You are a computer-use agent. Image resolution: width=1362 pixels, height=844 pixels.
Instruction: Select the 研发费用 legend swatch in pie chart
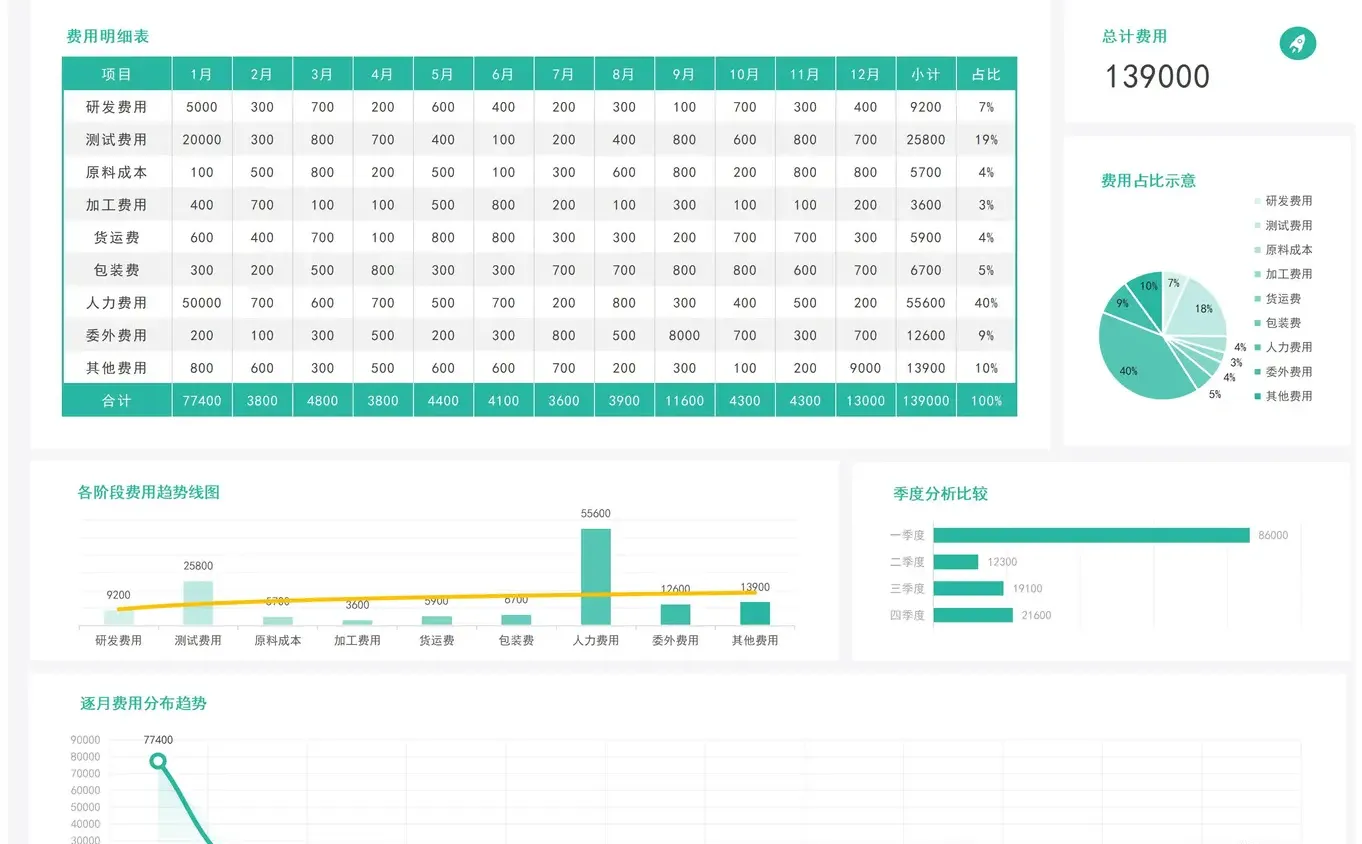click(x=1258, y=201)
